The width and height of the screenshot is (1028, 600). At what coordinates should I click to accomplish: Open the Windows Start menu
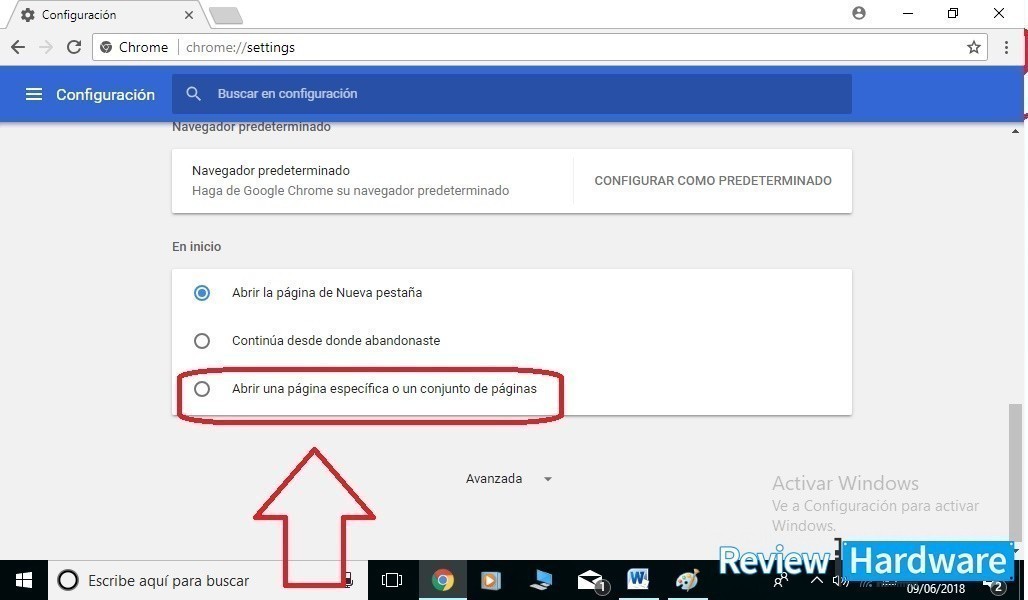(x=24, y=580)
